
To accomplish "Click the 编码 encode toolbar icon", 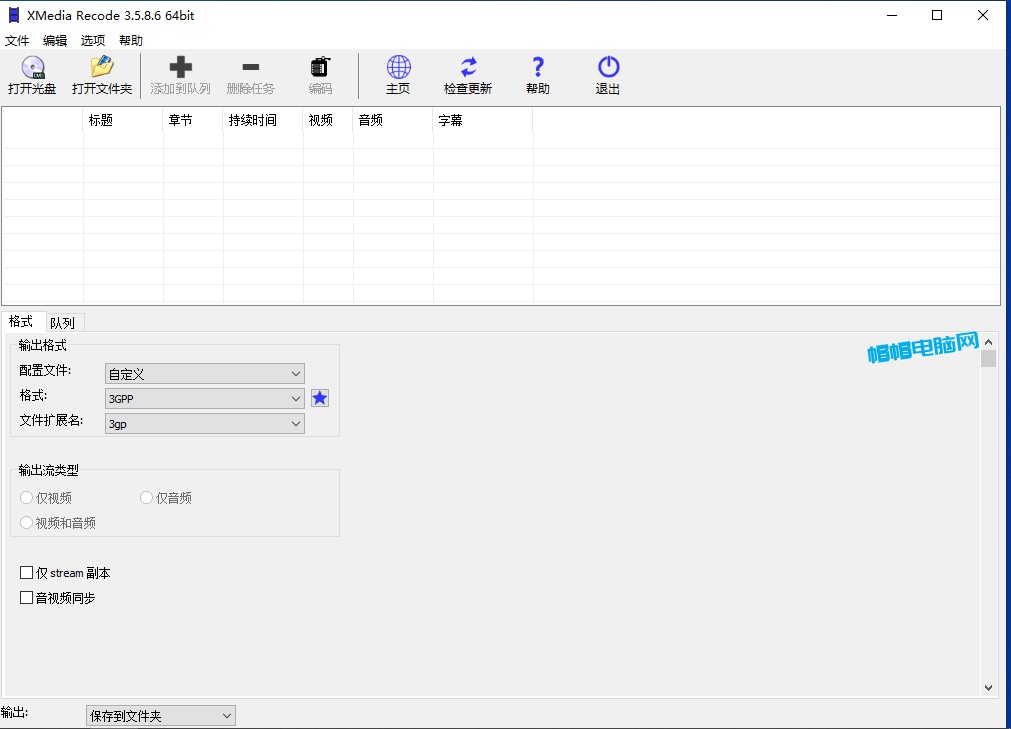I will point(320,68).
